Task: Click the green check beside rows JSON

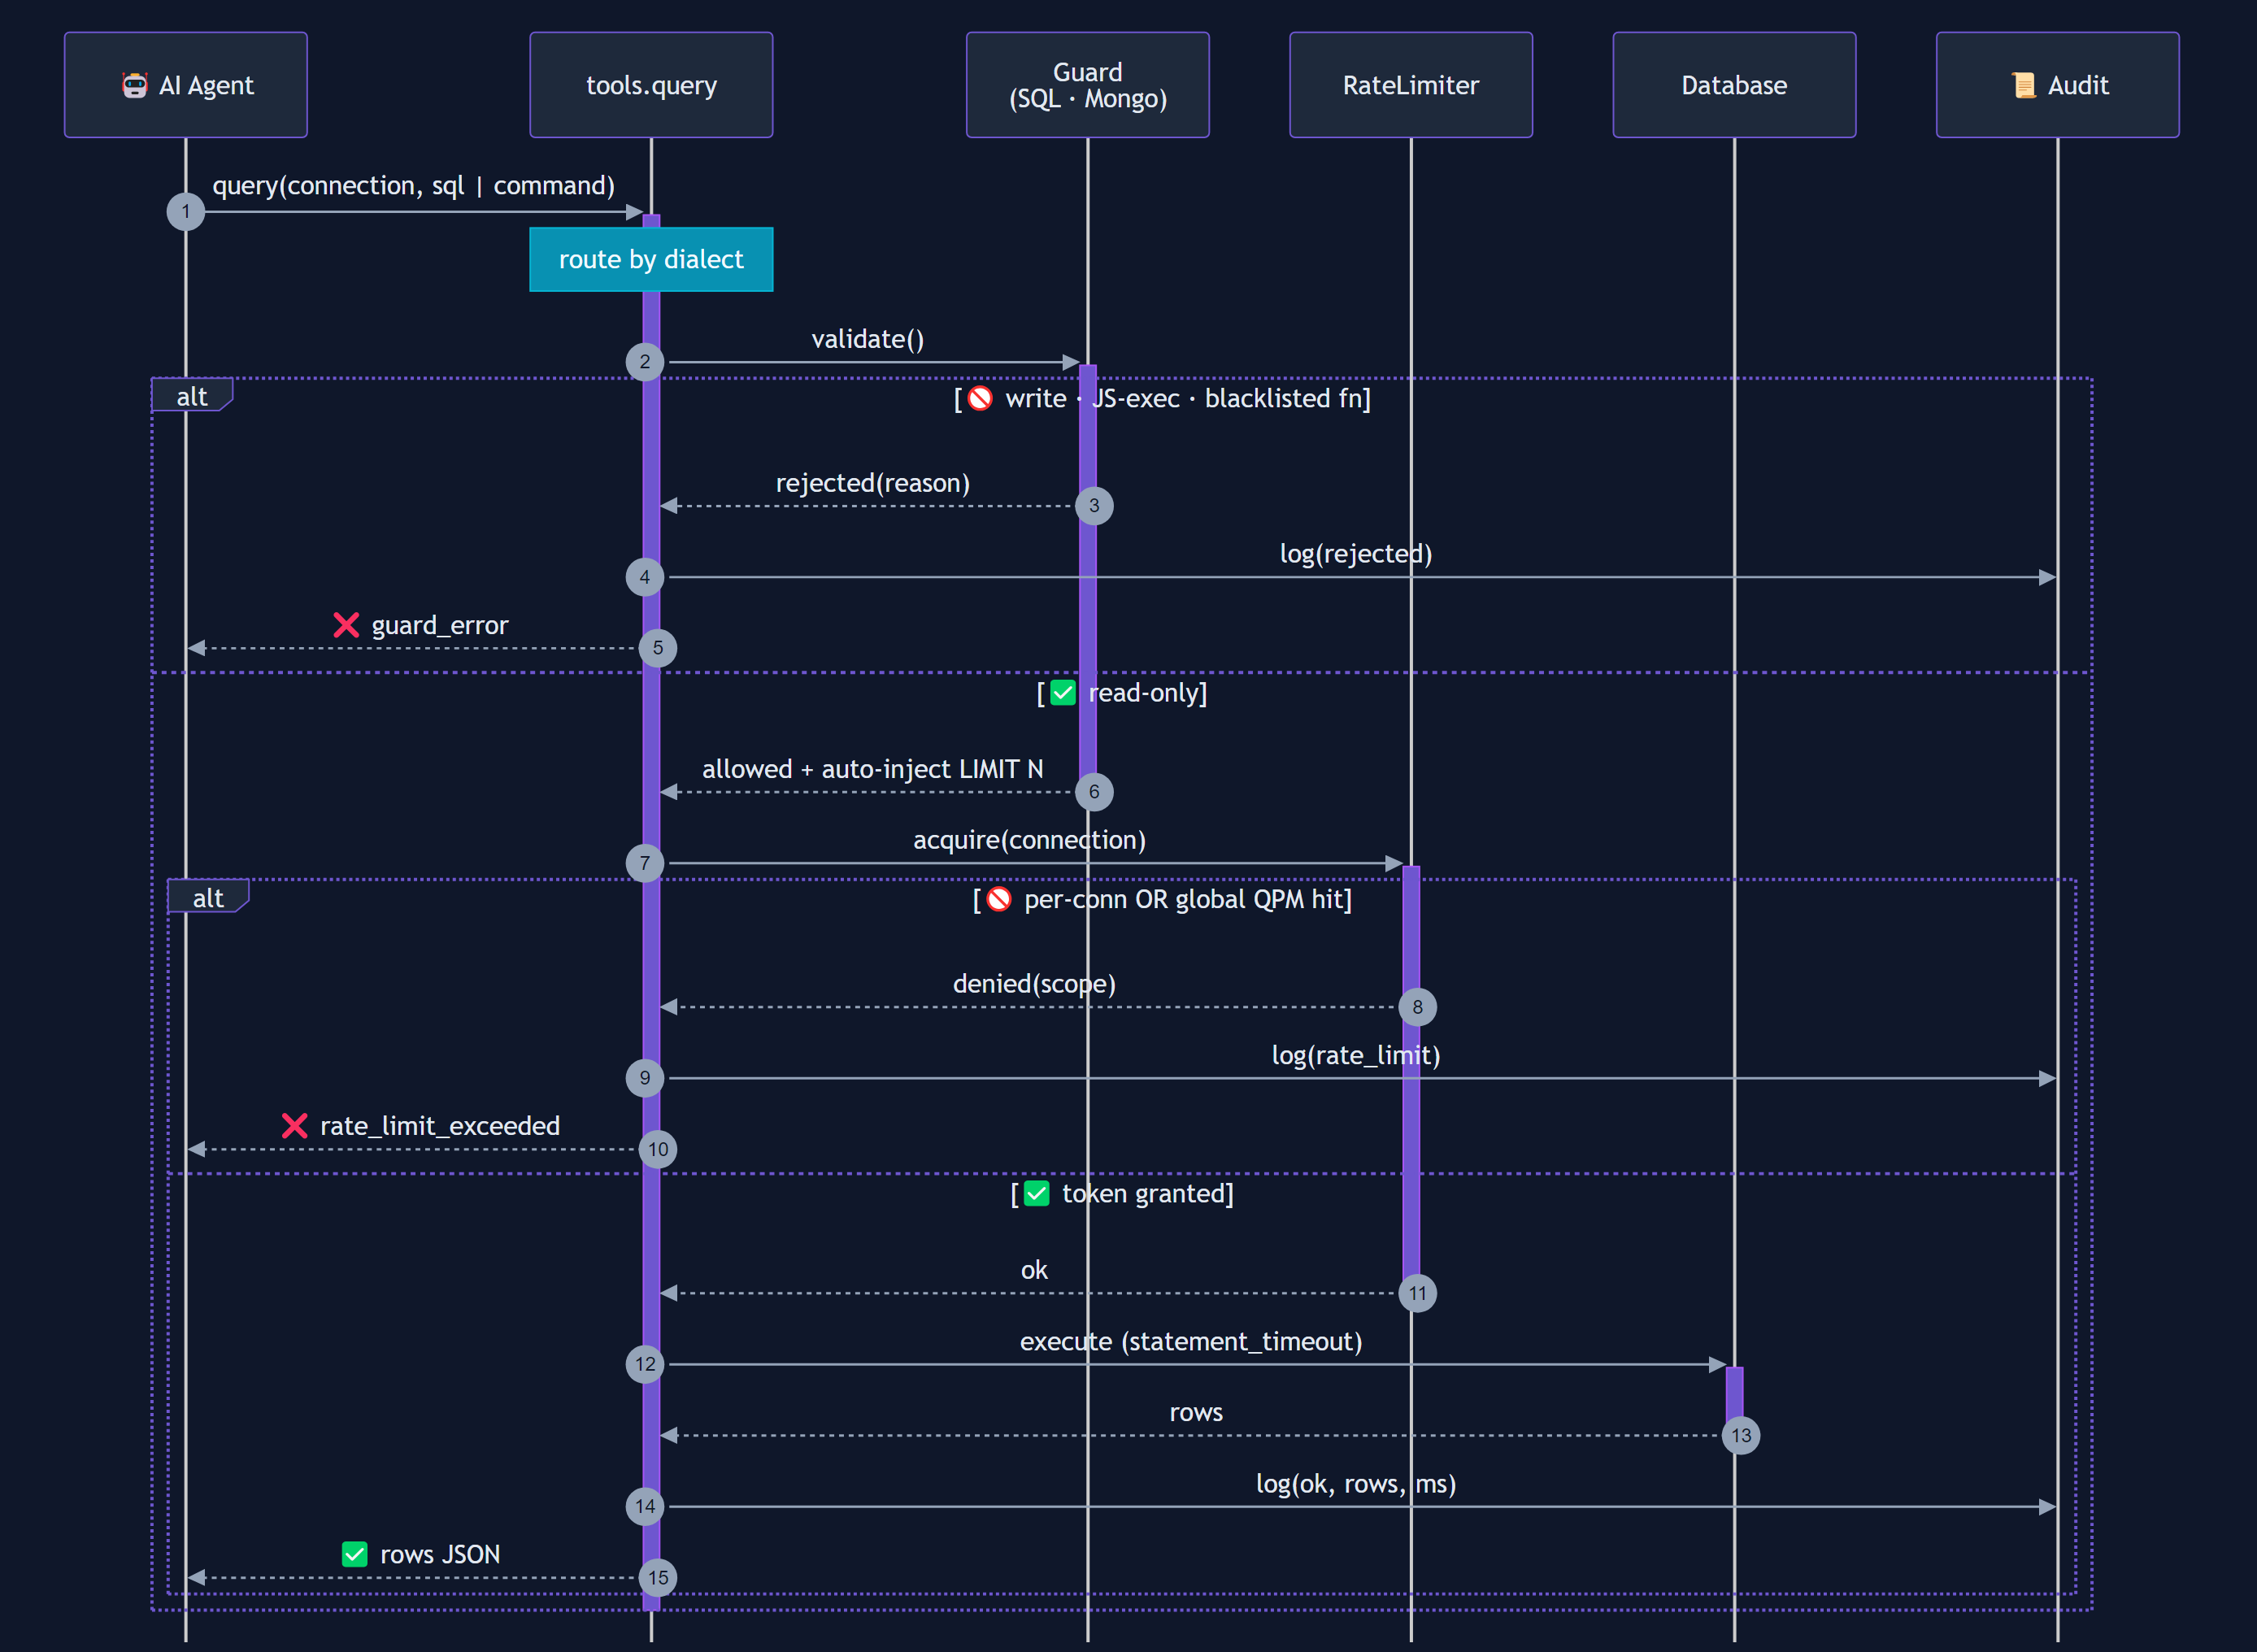Action: [x=355, y=1553]
